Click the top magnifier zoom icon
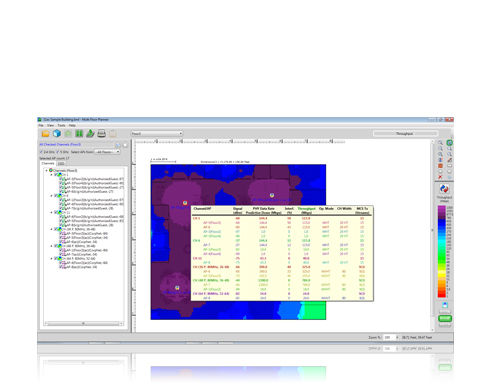 (440, 143)
